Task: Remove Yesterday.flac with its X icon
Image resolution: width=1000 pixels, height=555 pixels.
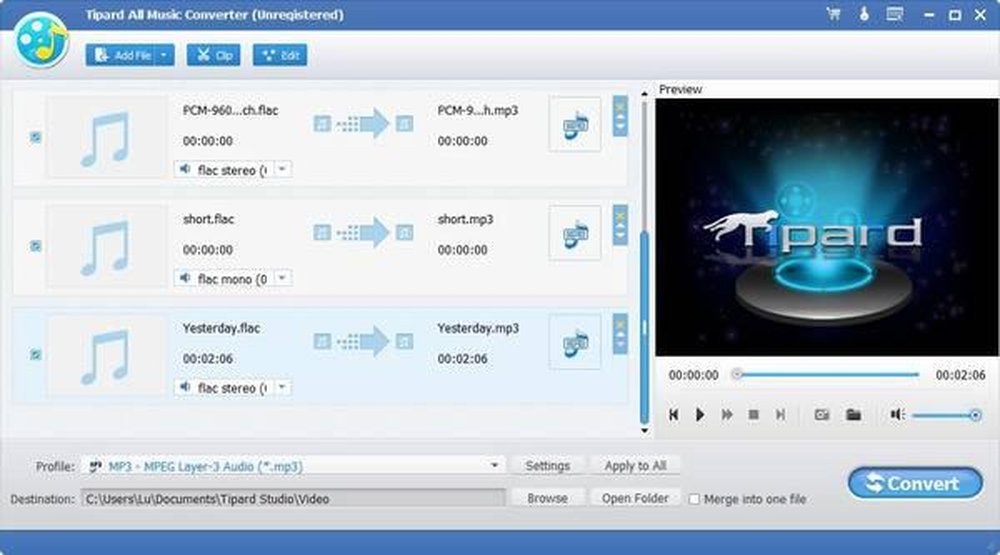Action: [620, 324]
